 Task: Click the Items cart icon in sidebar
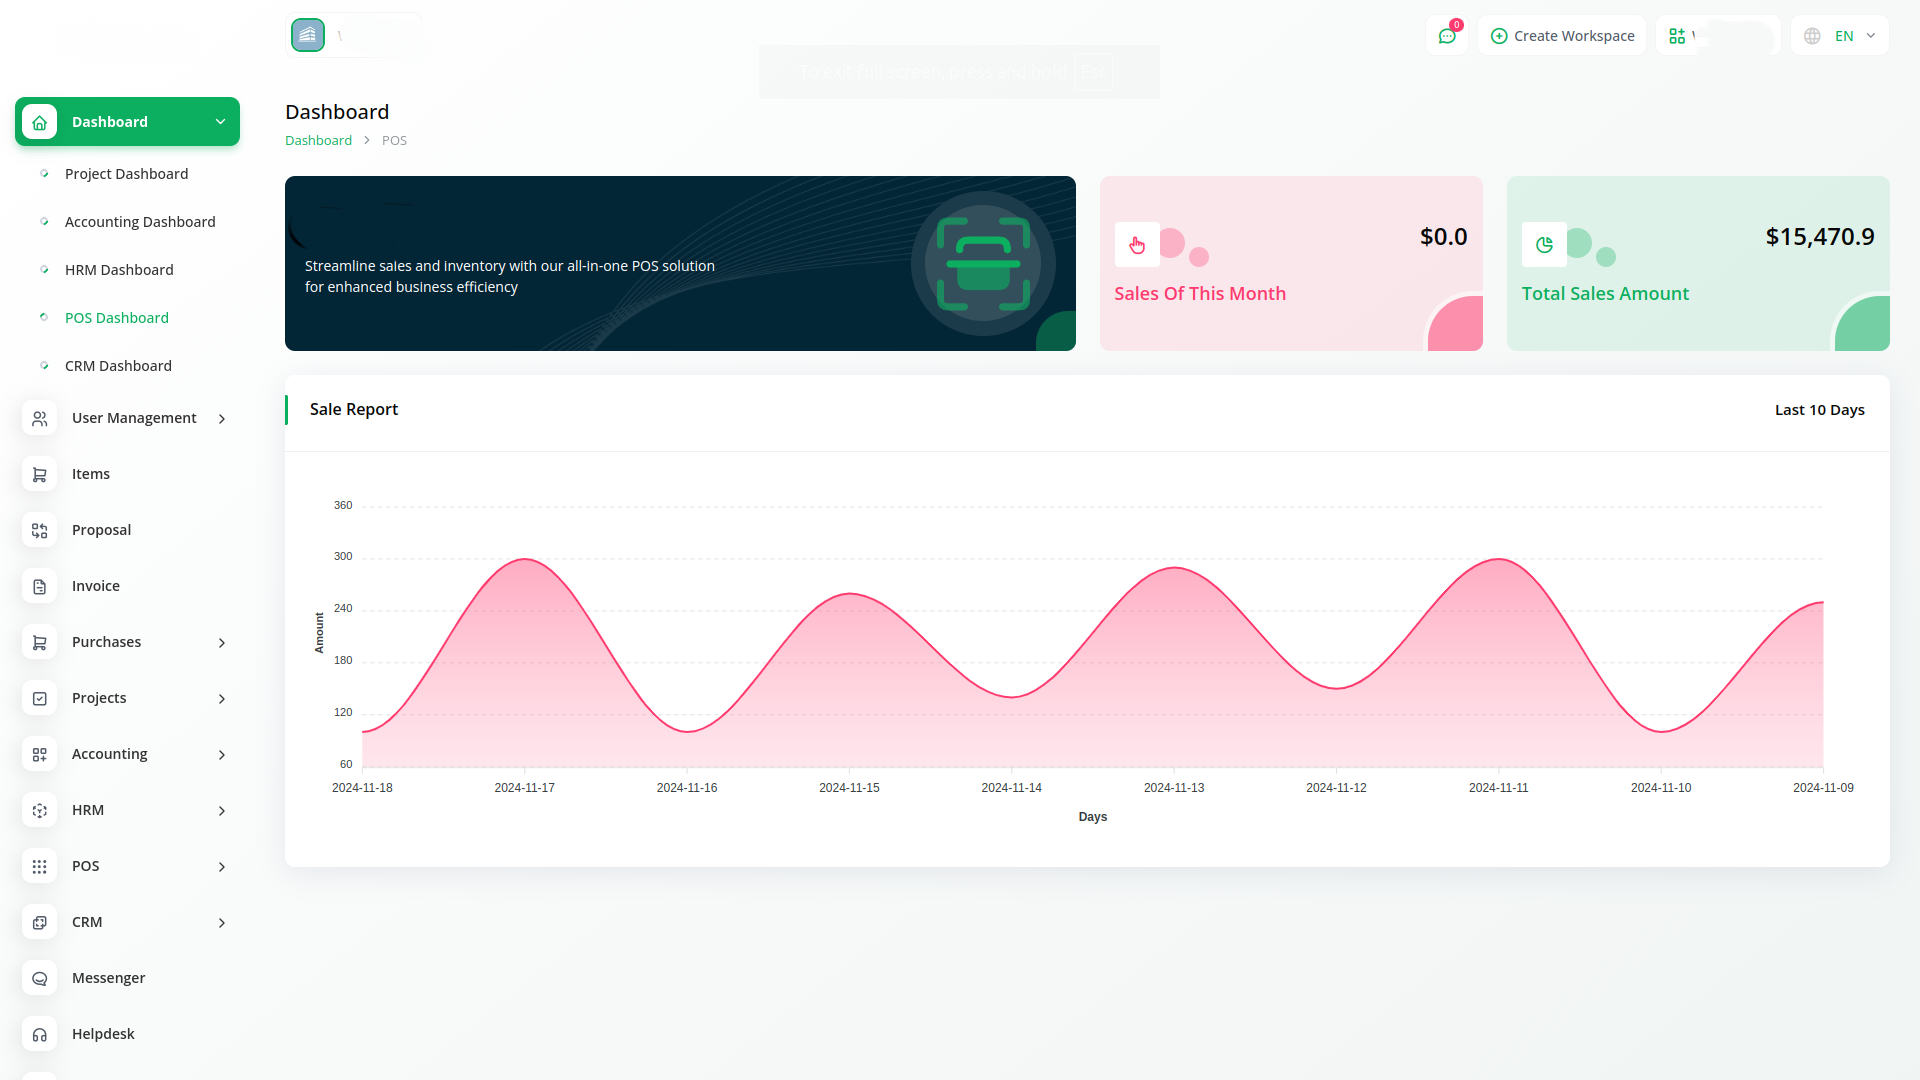(x=40, y=475)
